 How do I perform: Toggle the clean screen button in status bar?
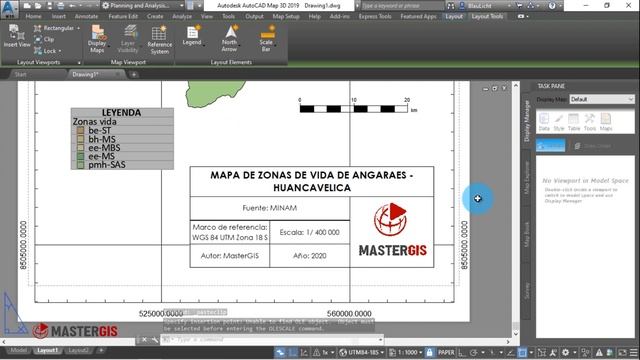coord(622,352)
